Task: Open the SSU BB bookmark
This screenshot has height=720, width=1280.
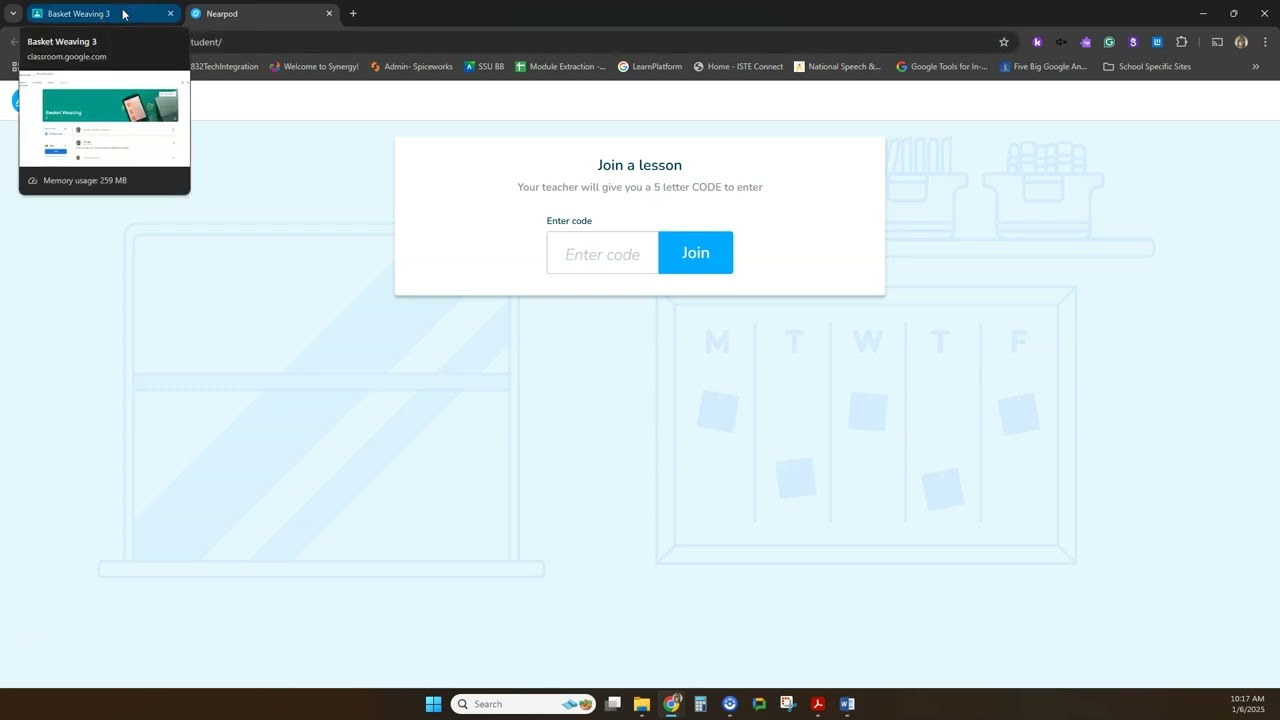Action: click(x=484, y=67)
